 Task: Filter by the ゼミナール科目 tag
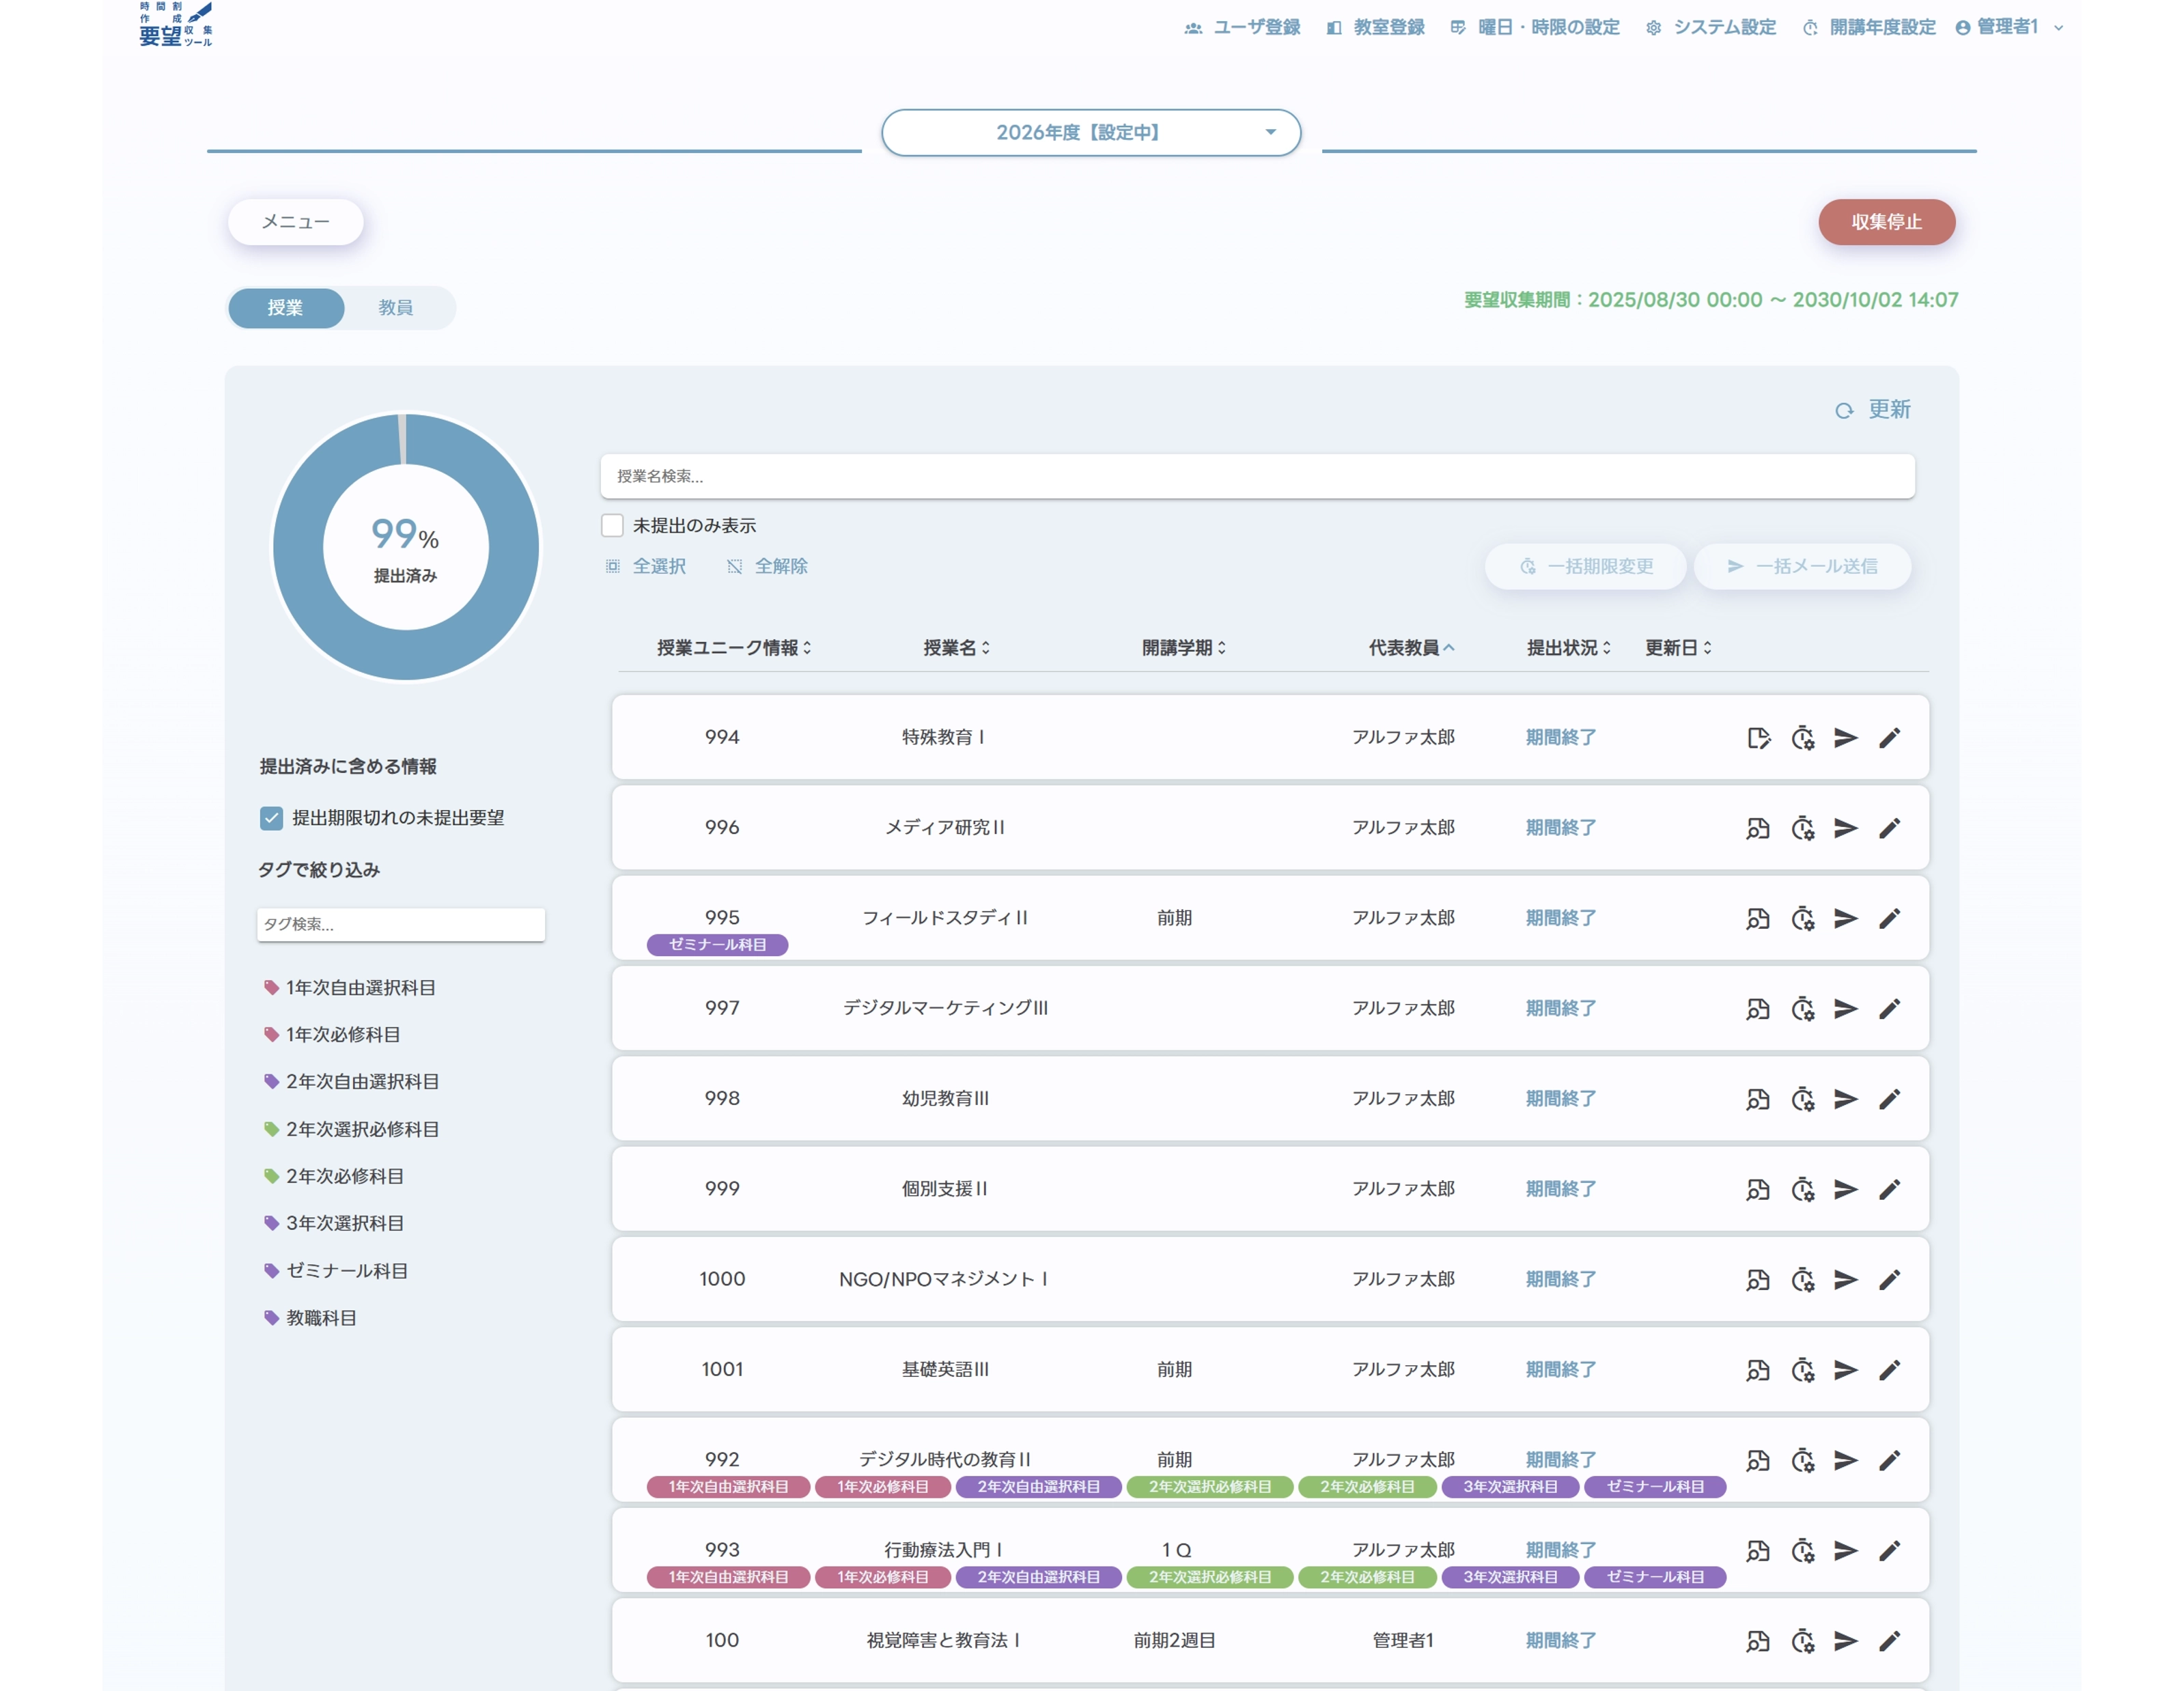pyautogui.click(x=346, y=1270)
